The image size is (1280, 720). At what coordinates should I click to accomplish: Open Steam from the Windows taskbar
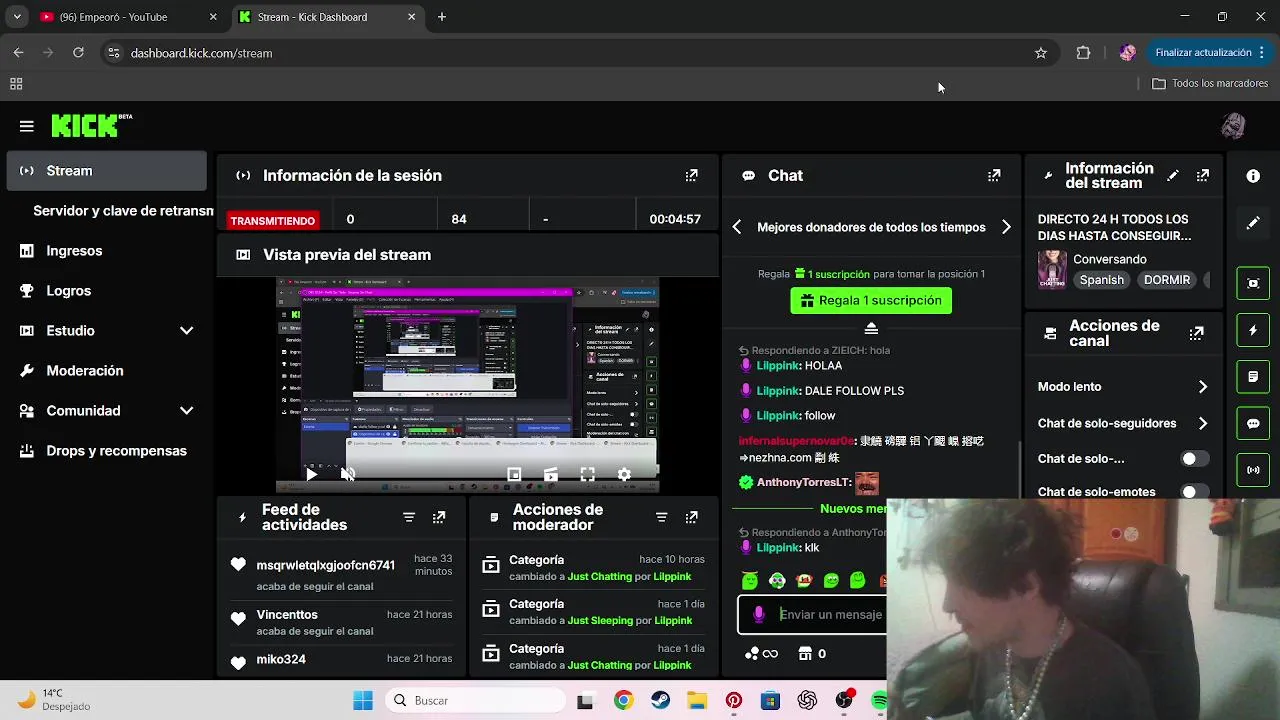click(660, 701)
